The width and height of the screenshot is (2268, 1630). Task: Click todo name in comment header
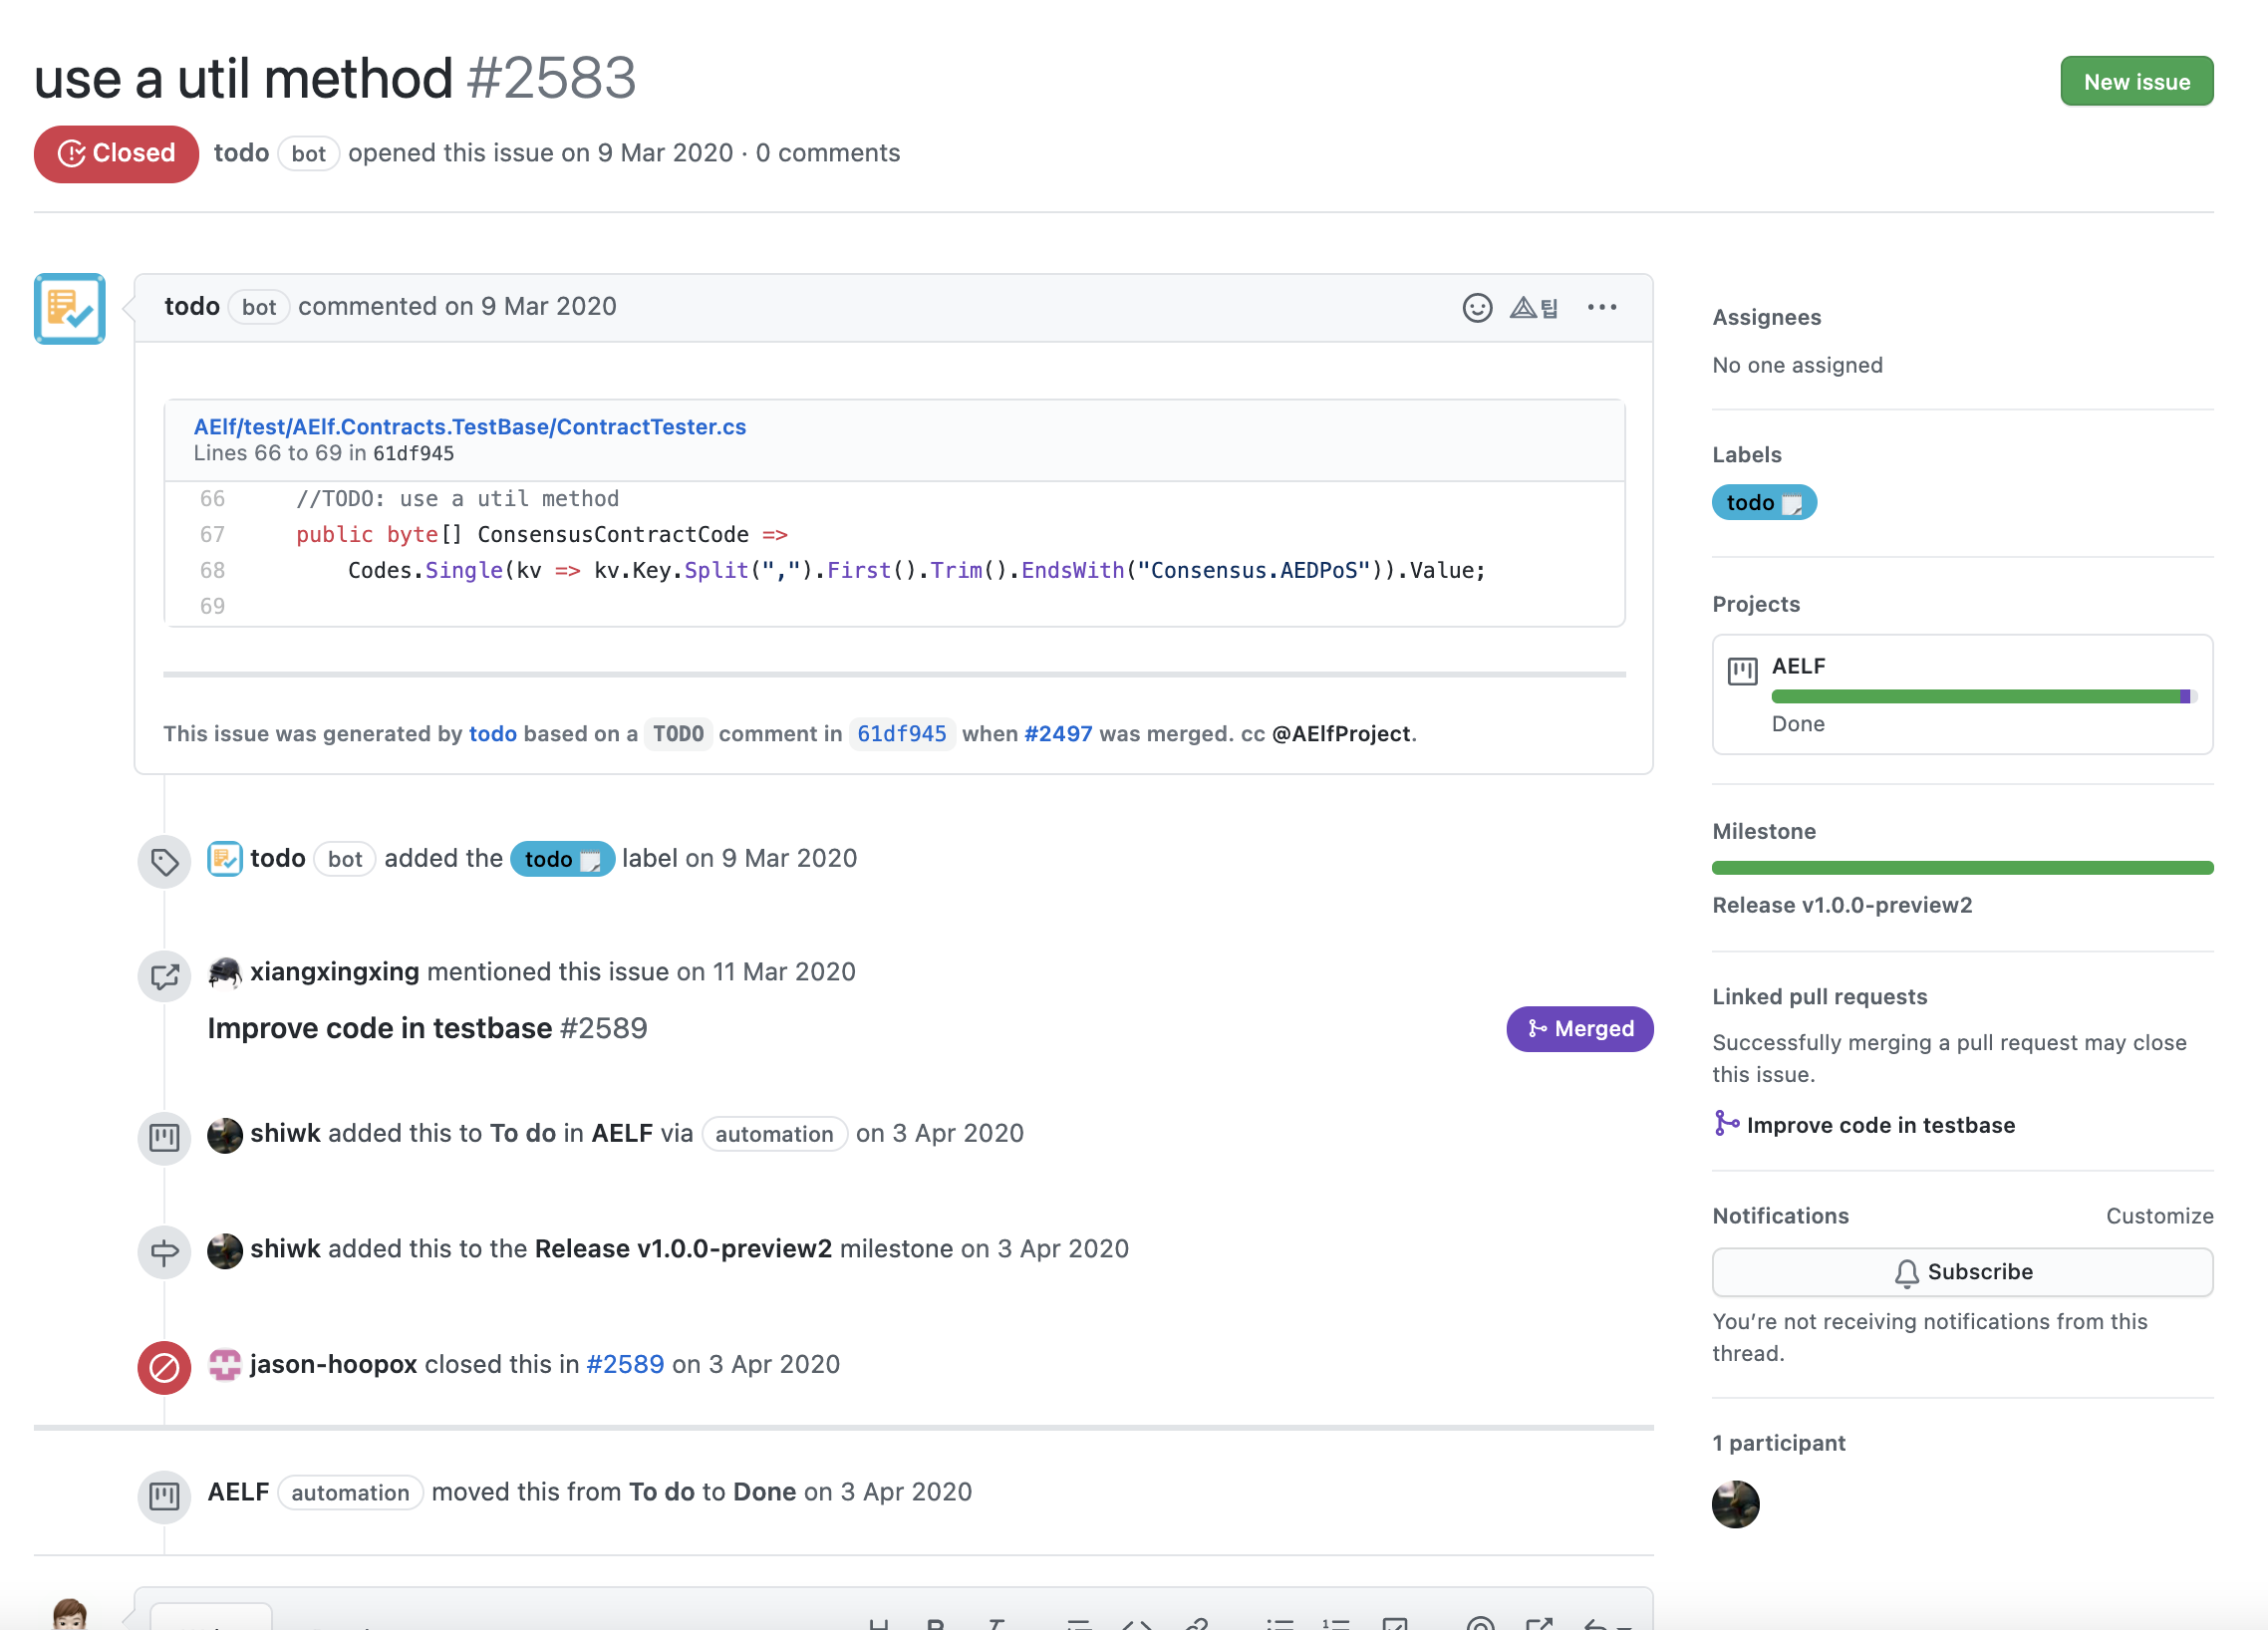point(192,306)
